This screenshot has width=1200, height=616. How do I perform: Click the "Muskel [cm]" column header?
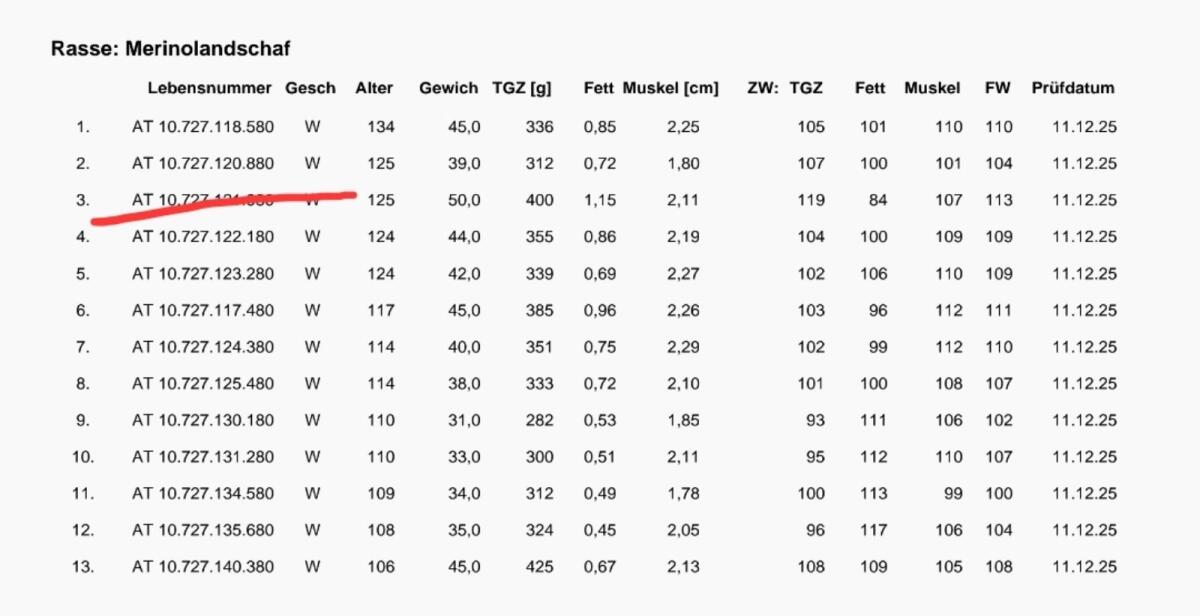coord(670,88)
